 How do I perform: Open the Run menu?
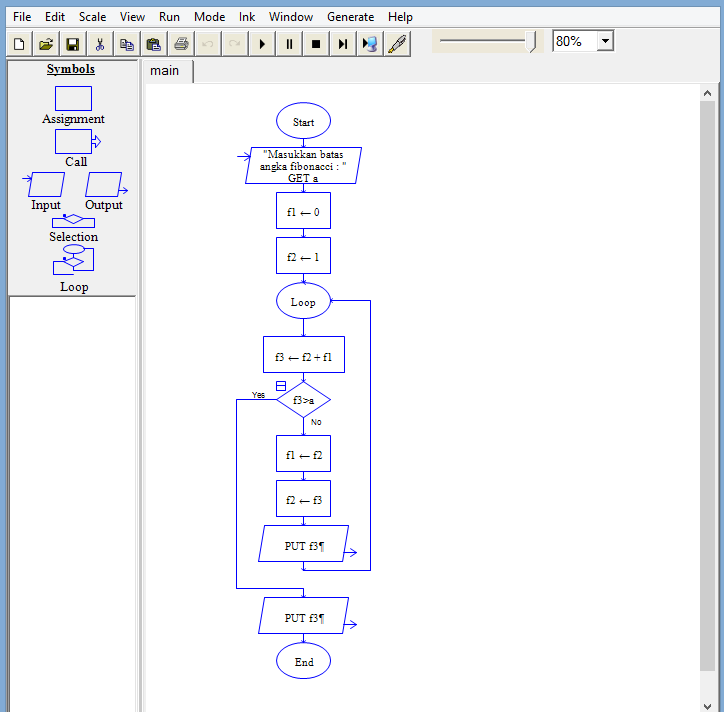coord(169,17)
